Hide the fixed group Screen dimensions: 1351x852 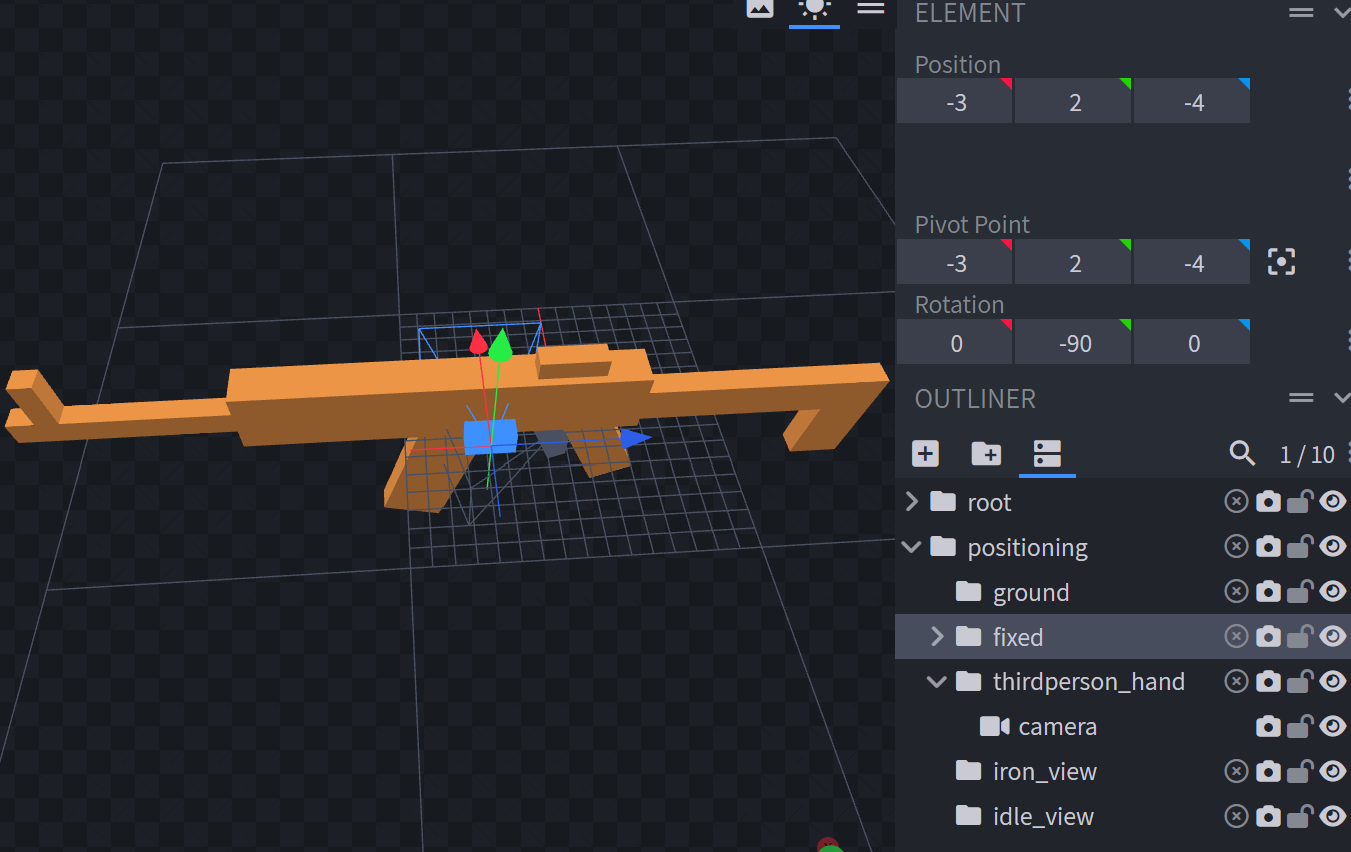1332,636
